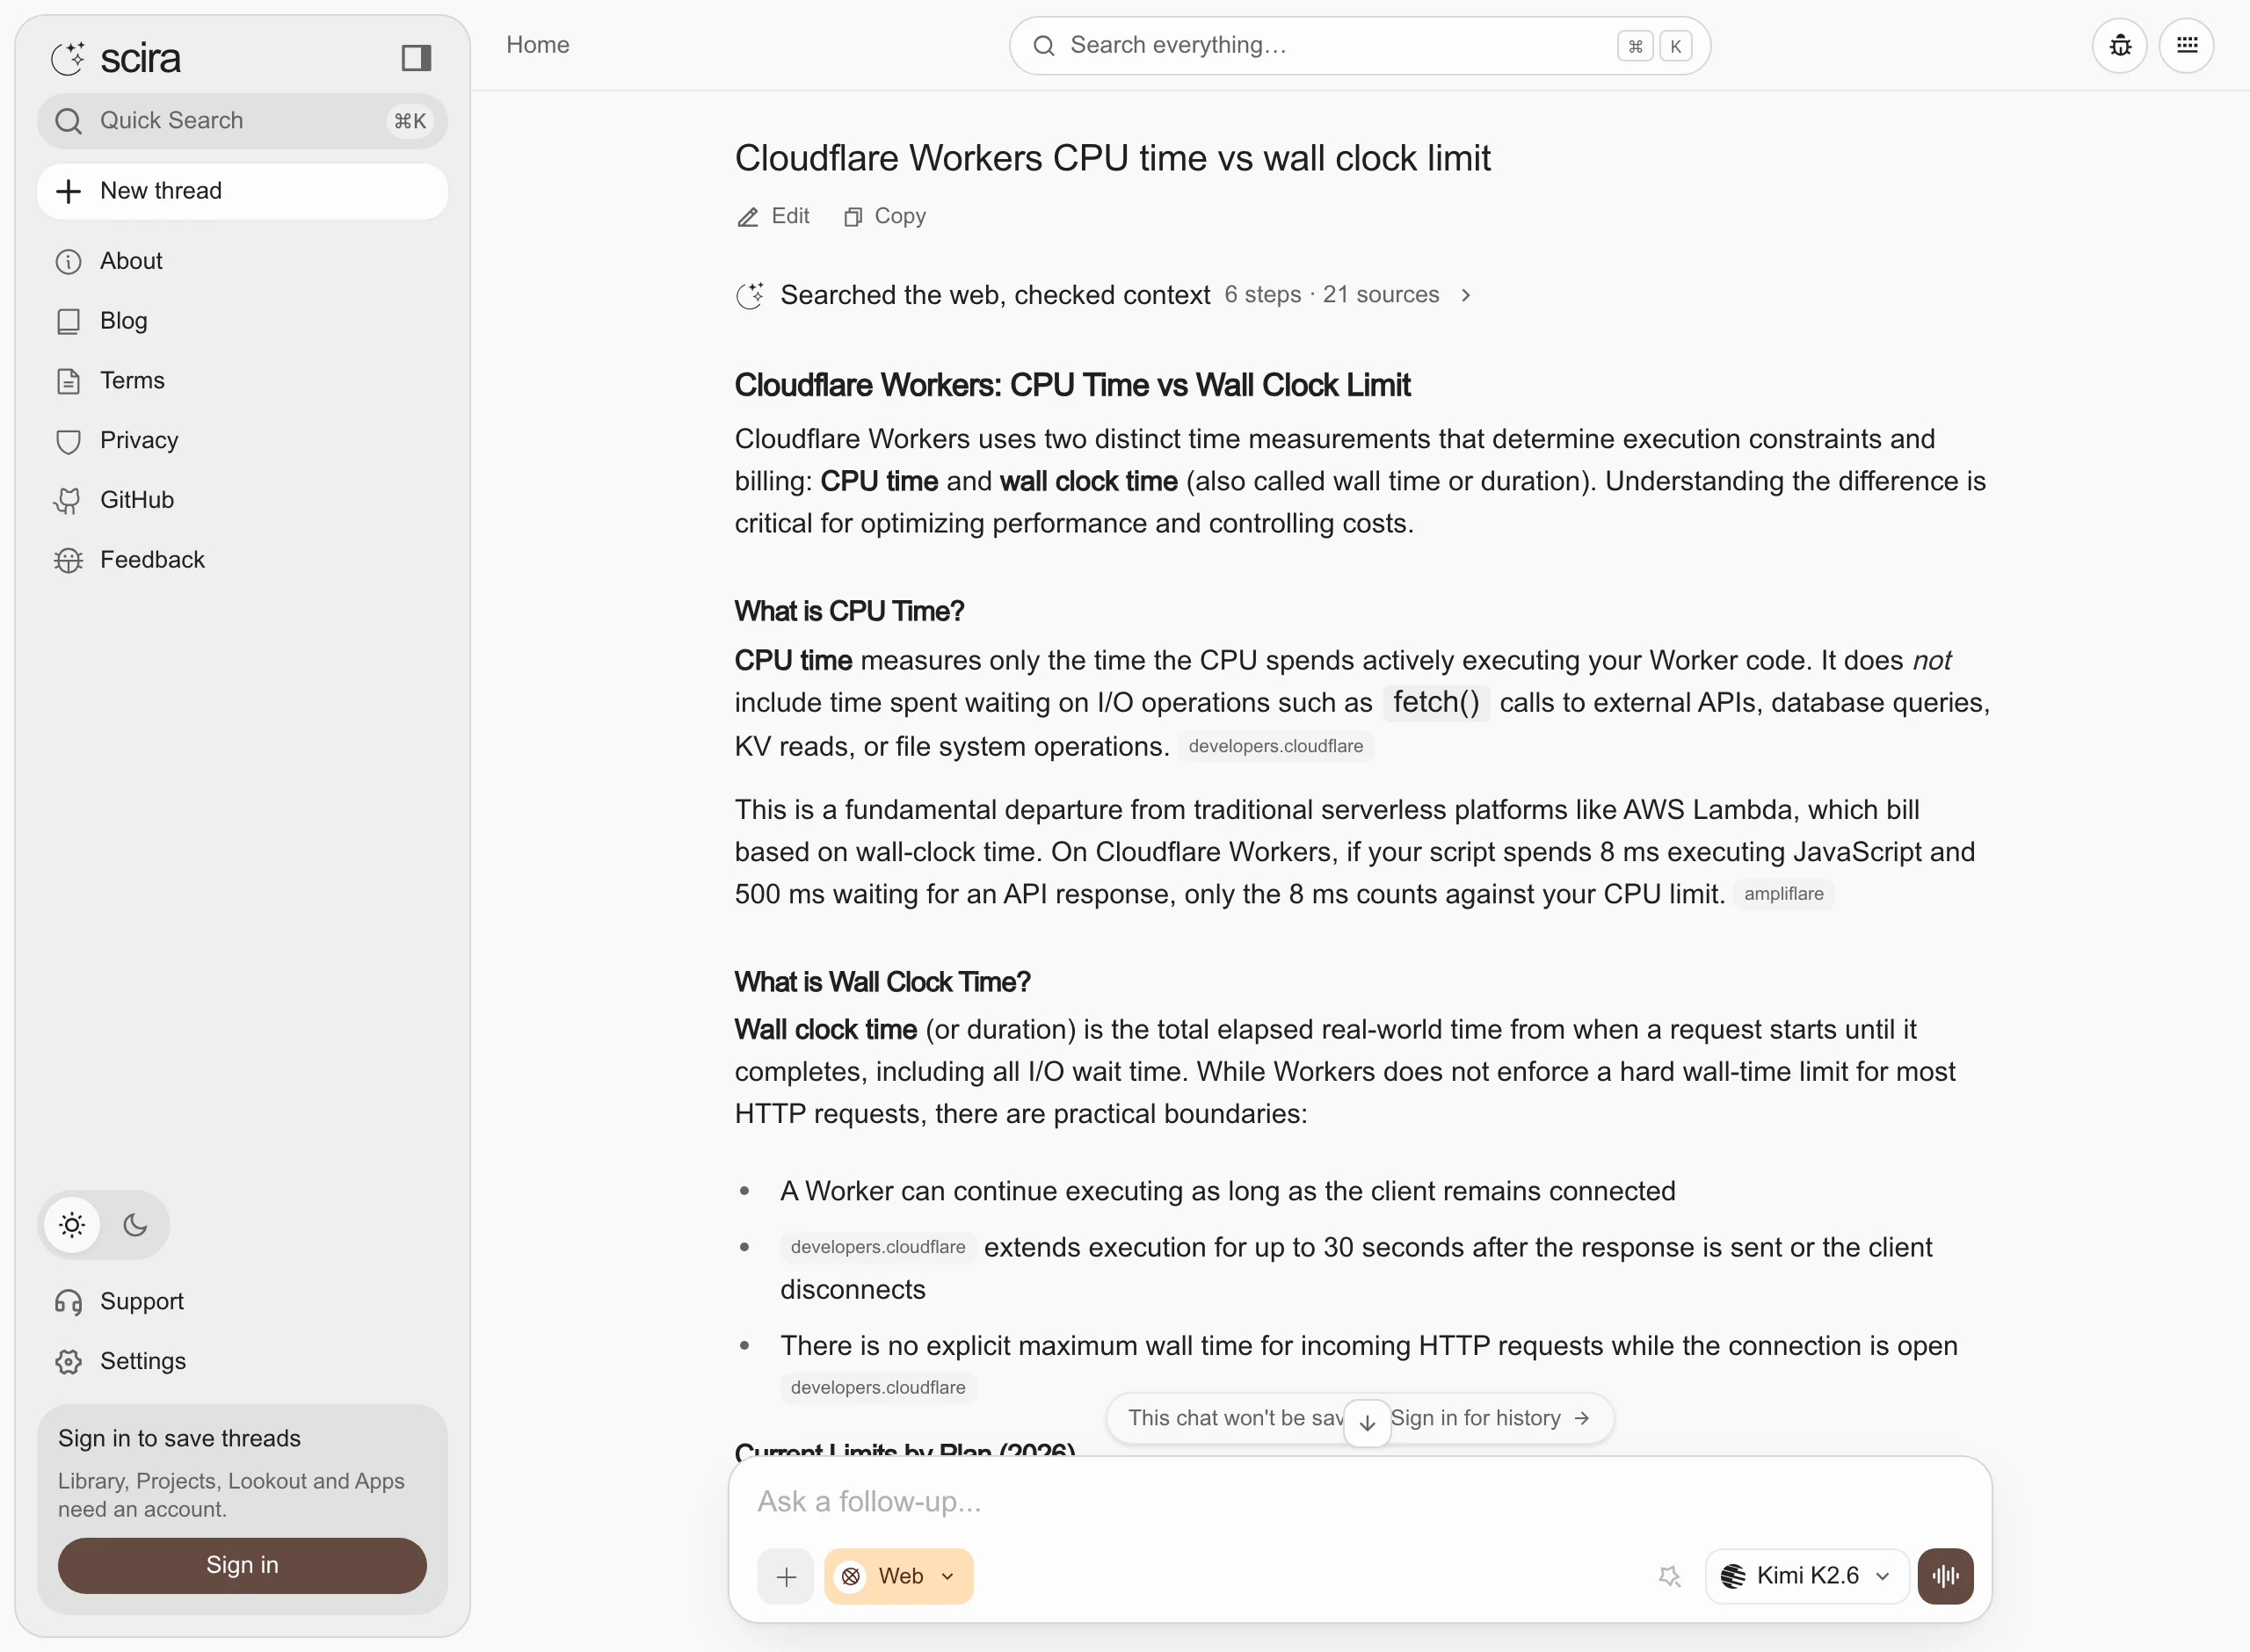Click the Edit pencil icon
This screenshot has height=1652, width=2250.
pos(748,217)
